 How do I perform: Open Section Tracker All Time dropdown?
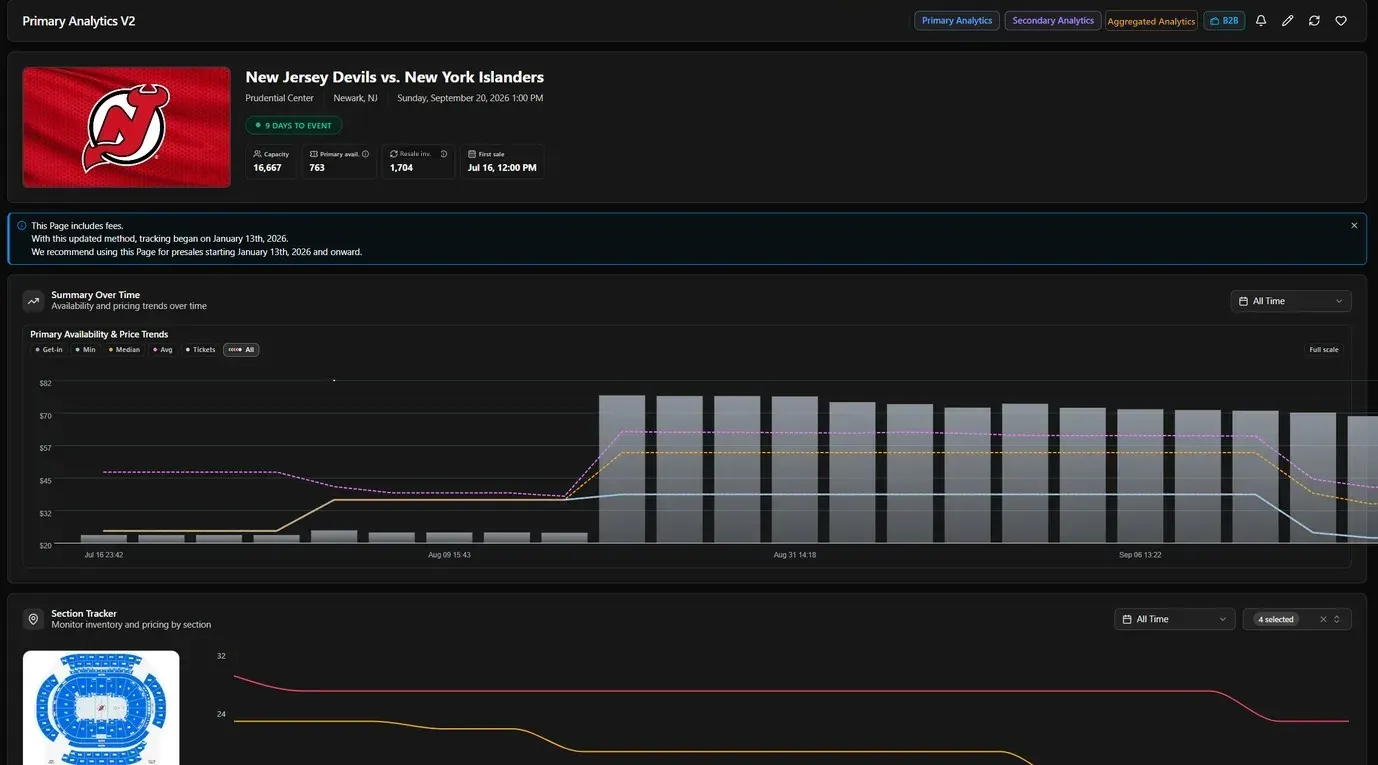pos(1175,619)
